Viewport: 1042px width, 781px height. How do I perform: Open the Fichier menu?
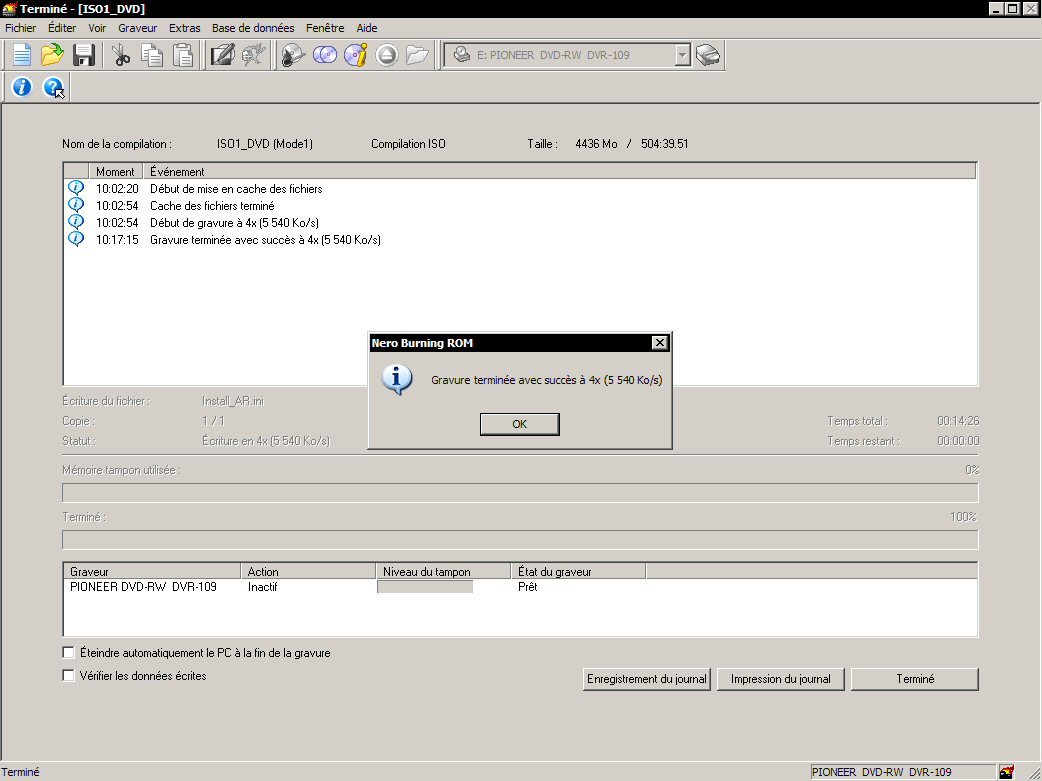pyautogui.click(x=21, y=28)
